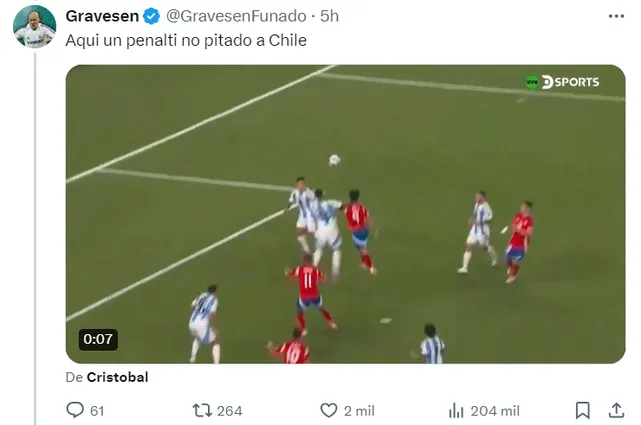Open the view analytics bar chart icon
Image resolution: width=641 pixels, height=425 pixels.
[x=456, y=411]
